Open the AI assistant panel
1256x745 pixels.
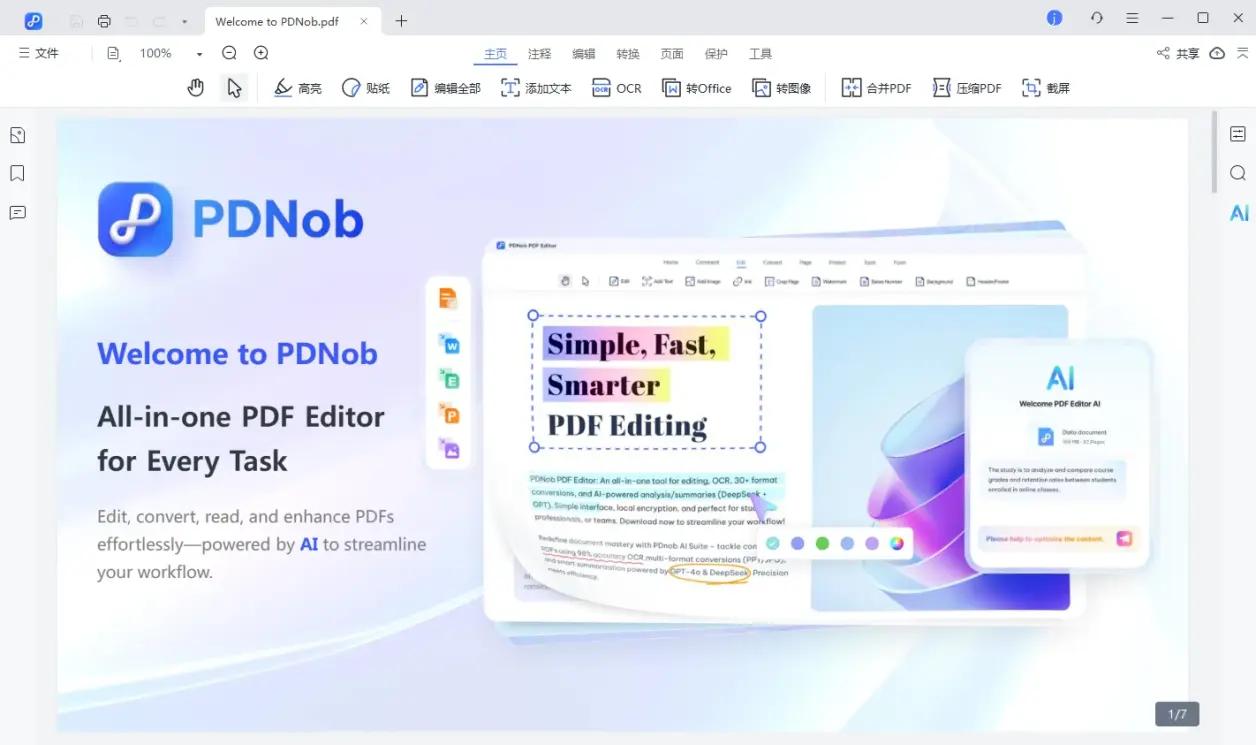1238,212
